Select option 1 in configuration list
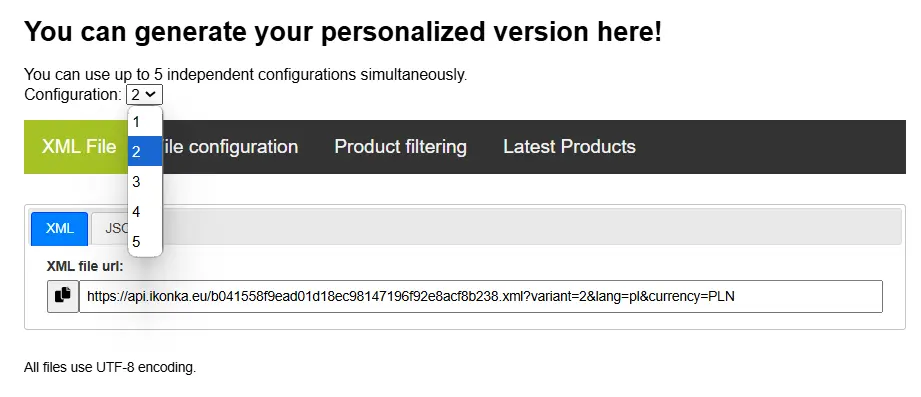The image size is (921, 397). 144,122
